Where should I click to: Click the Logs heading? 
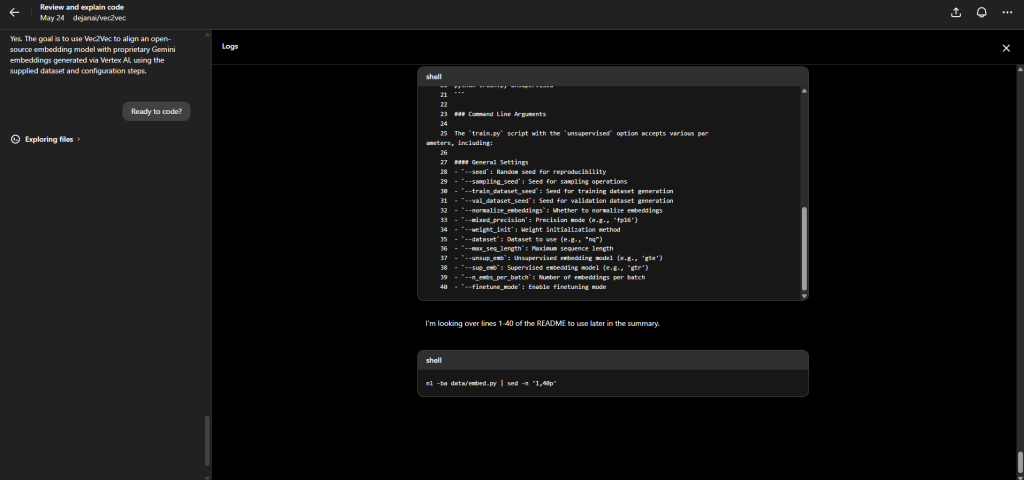point(230,46)
